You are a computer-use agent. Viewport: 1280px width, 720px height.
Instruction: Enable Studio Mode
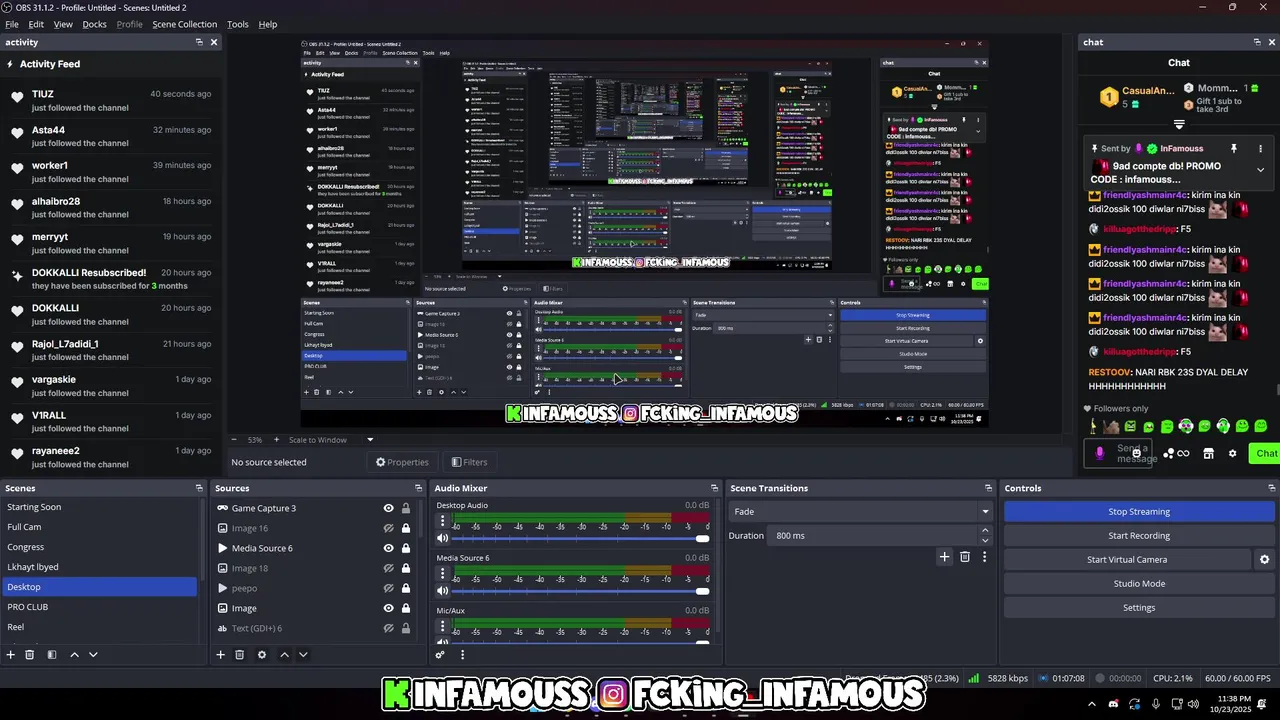point(1139,584)
